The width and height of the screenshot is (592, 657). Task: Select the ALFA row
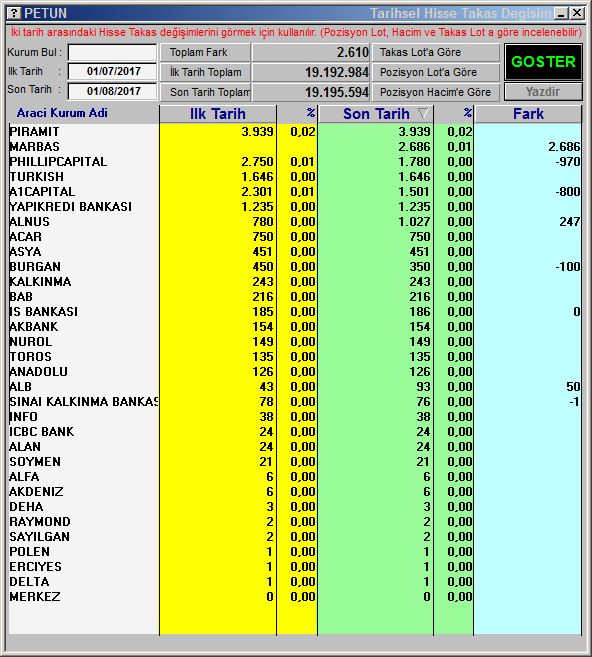pyautogui.click(x=295, y=477)
